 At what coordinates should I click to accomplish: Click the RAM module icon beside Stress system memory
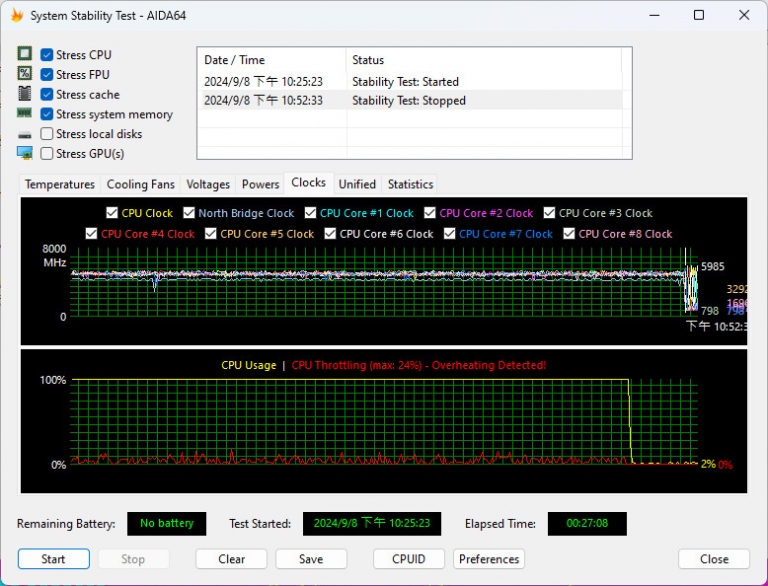[24, 113]
